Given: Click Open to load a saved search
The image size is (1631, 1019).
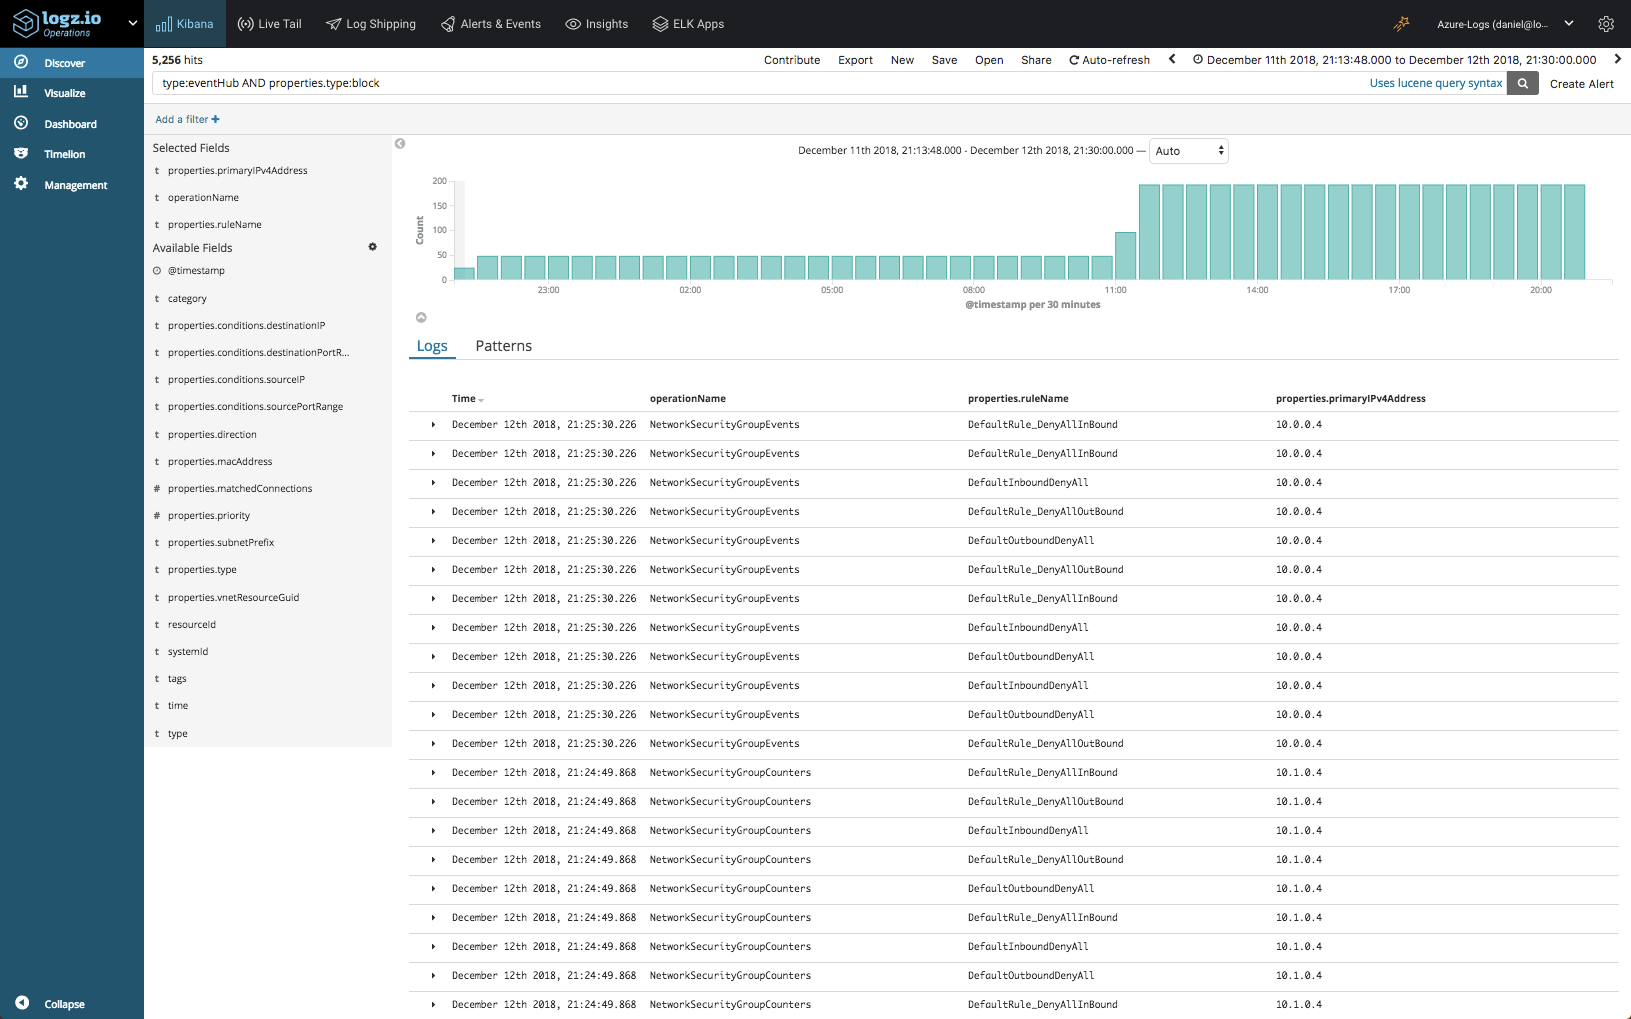Looking at the screenshot, I should click(989, 60).
